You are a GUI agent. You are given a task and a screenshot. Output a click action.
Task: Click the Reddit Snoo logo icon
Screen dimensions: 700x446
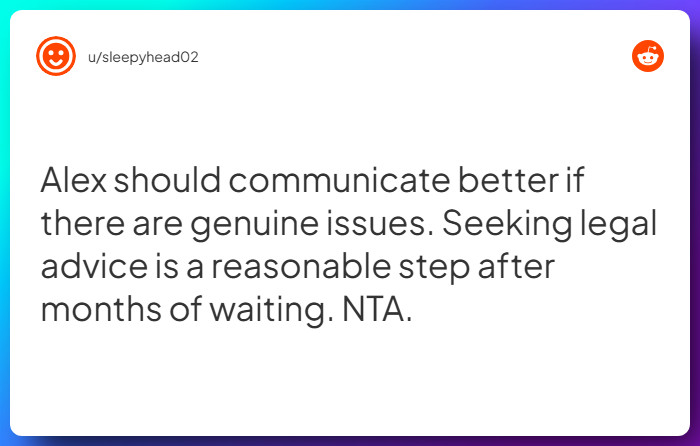[648, 56]
